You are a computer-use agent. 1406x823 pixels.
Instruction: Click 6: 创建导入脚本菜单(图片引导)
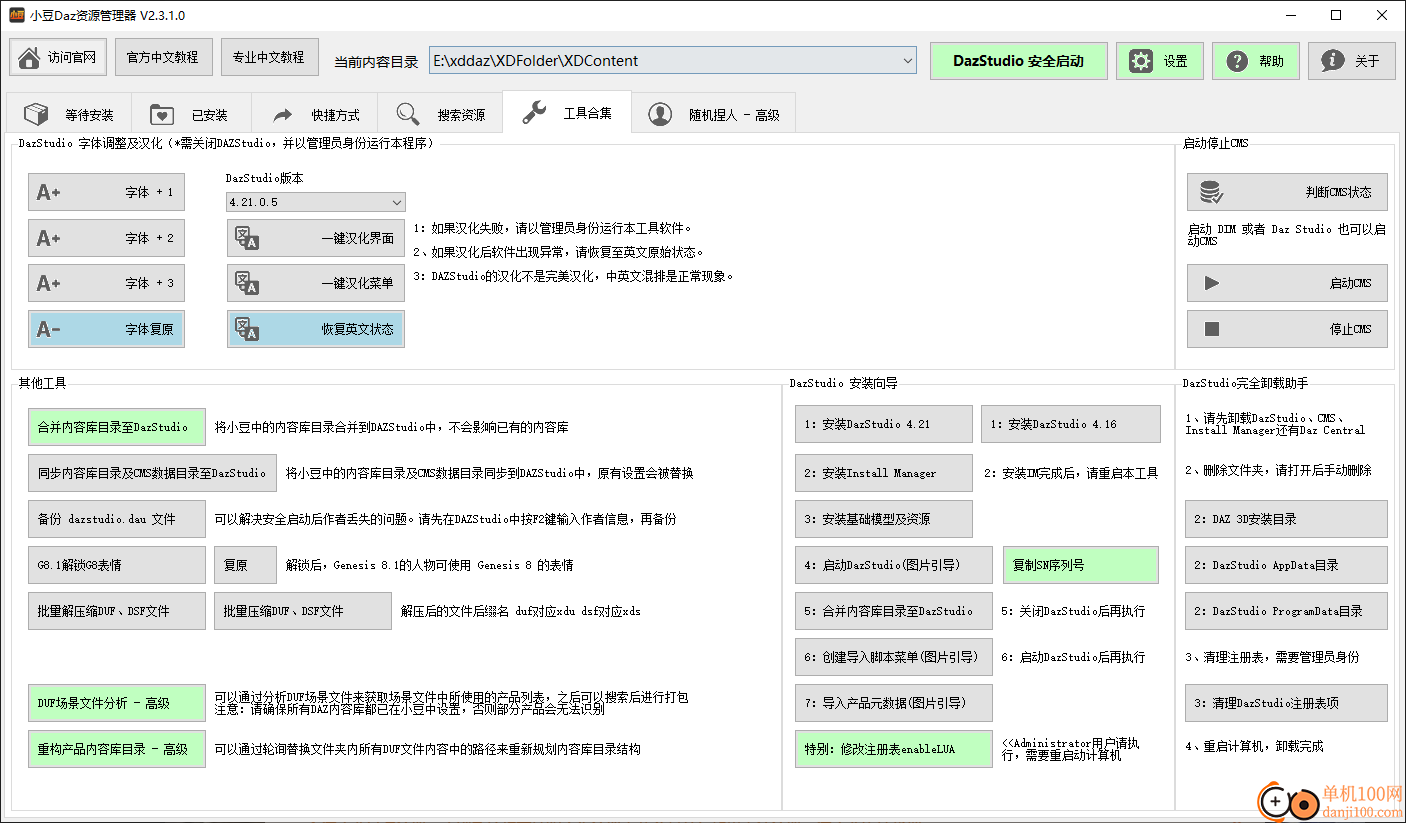[894, 657]
